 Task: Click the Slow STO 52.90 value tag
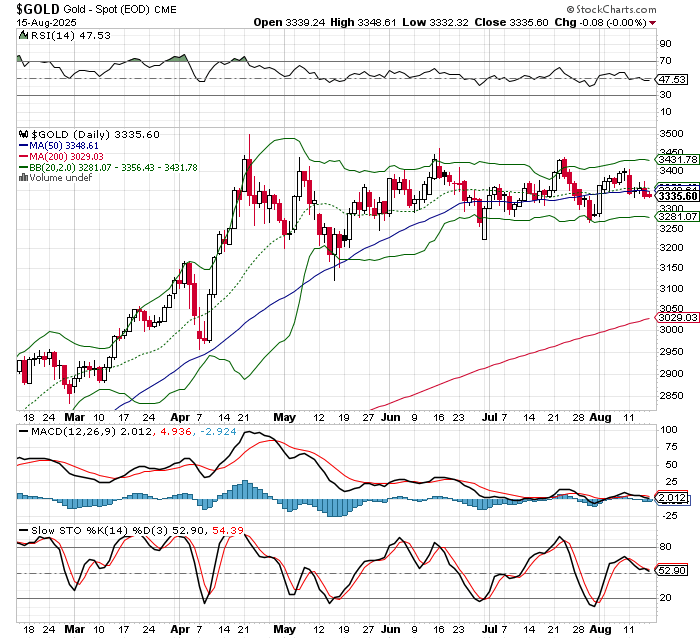pos(668,569)
